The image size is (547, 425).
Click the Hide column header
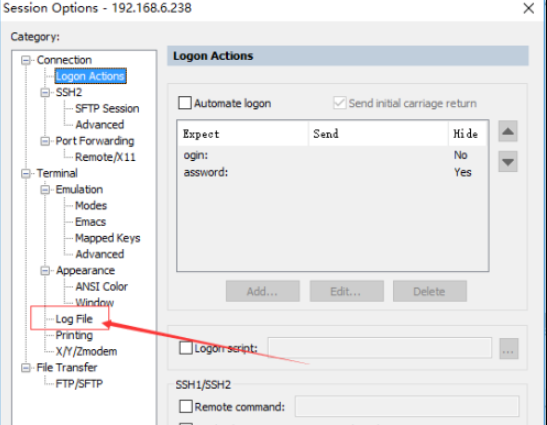pyautogui.click(x=467, y=134)
